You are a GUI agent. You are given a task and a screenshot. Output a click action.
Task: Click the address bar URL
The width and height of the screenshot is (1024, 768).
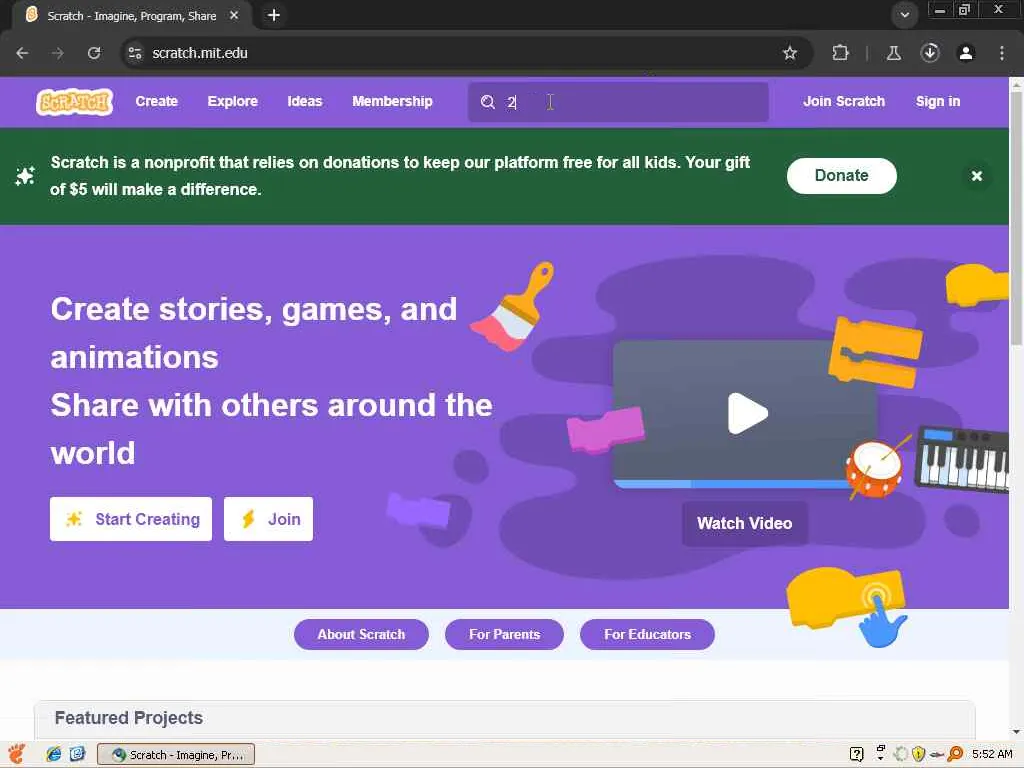[x=200, y=53]
